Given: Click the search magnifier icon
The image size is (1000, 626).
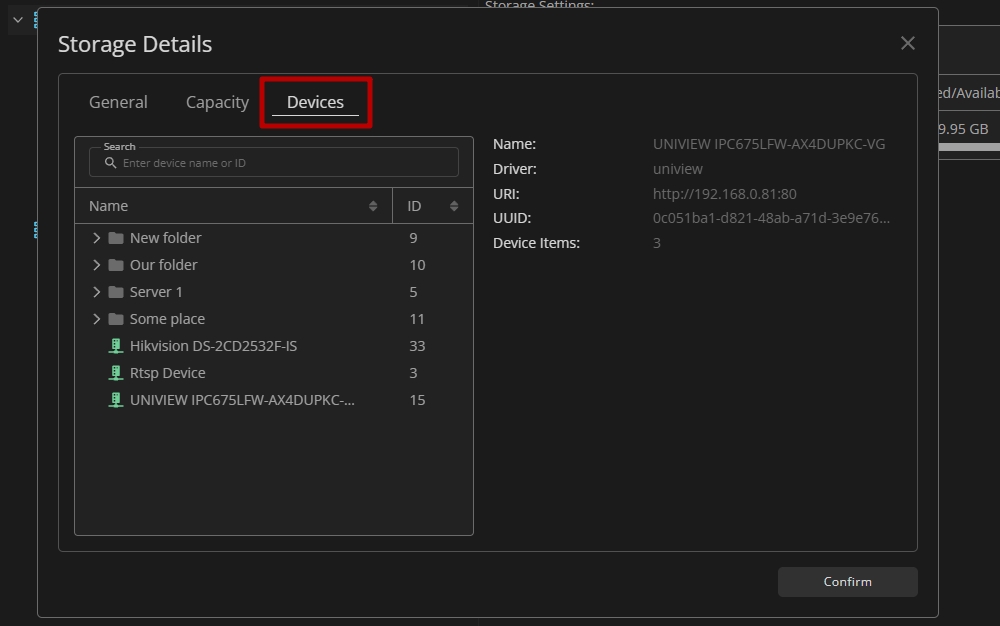Looking at the screenshot, I should point(110,163).
